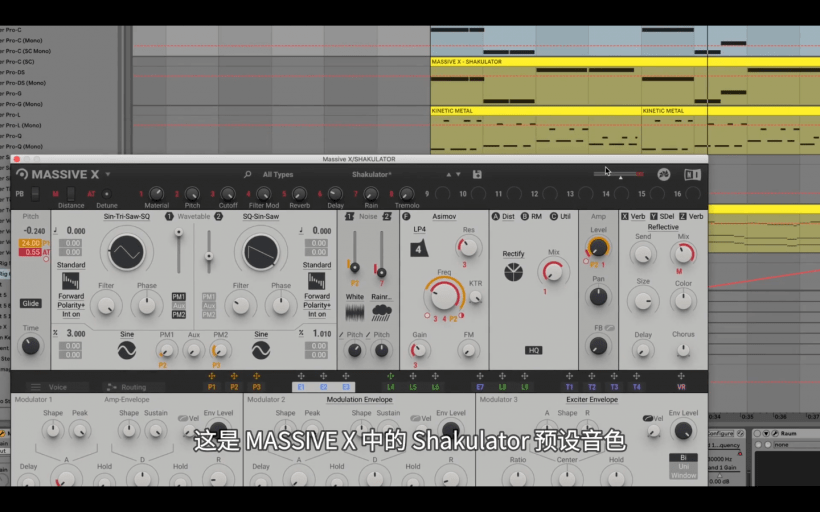
Task: Toggle Modulator 3 Vel switch
Action: click(647, 418)
